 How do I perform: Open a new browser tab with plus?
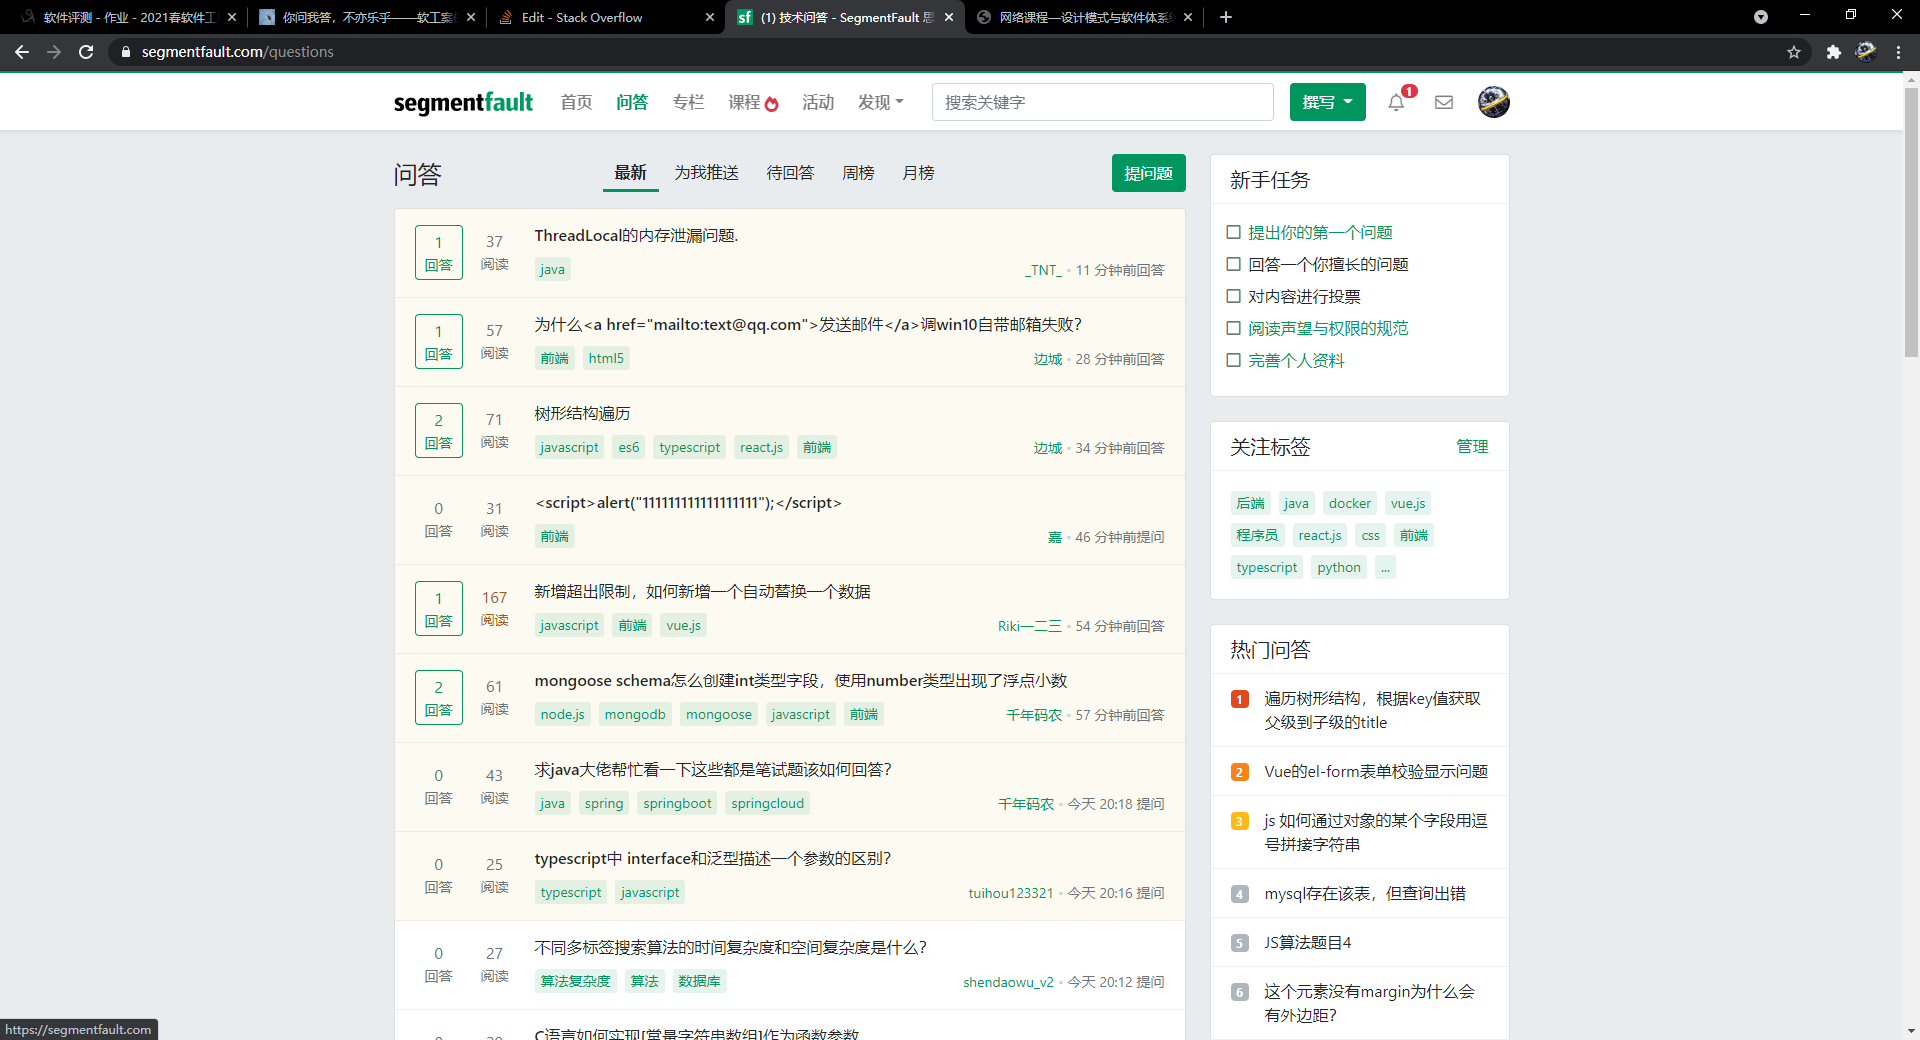[x=1226, y=17]
